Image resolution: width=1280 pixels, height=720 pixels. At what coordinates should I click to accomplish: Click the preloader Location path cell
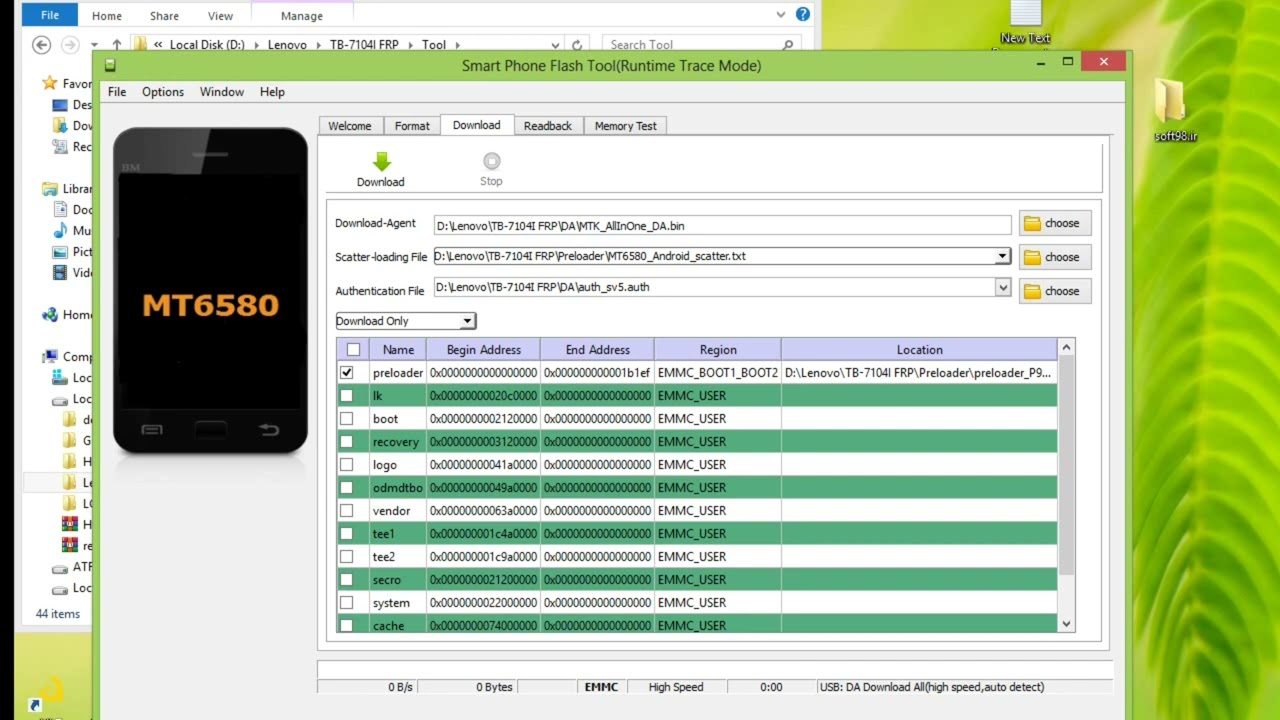pyautogui.click(x=919, y=373)
